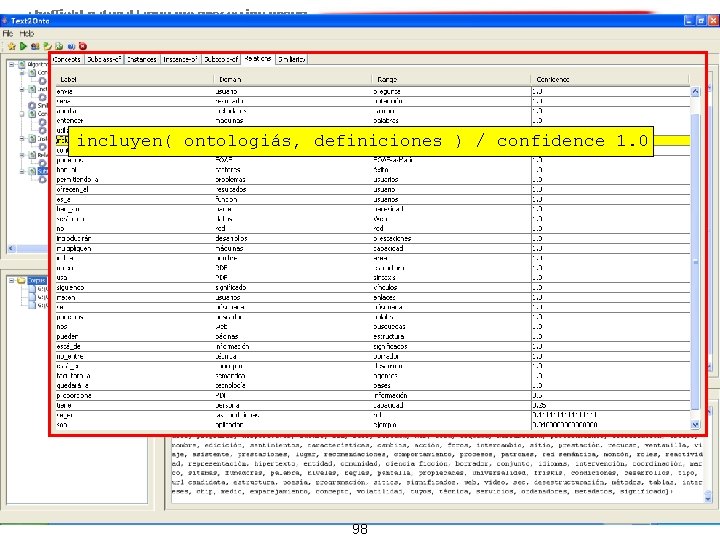Click the export icon before the blue icon

tap(59, 46)
